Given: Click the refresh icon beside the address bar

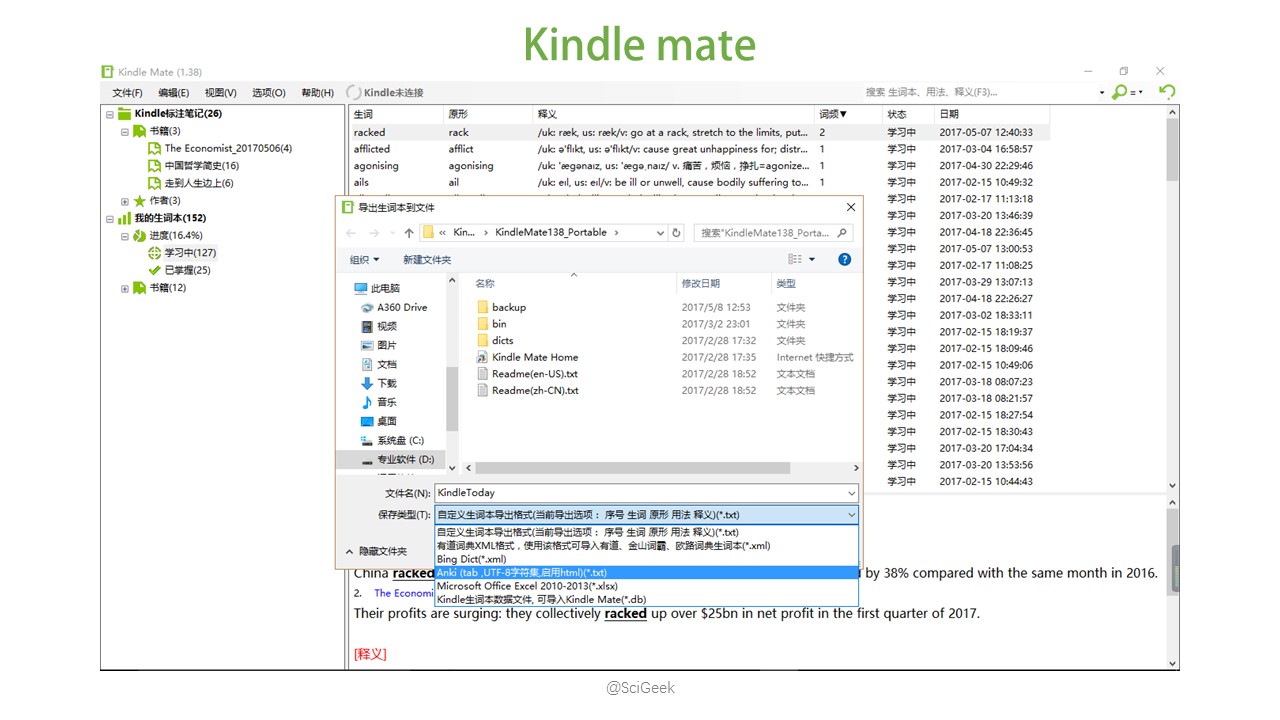Looking at the screenshot, I should tap(677, 232).
